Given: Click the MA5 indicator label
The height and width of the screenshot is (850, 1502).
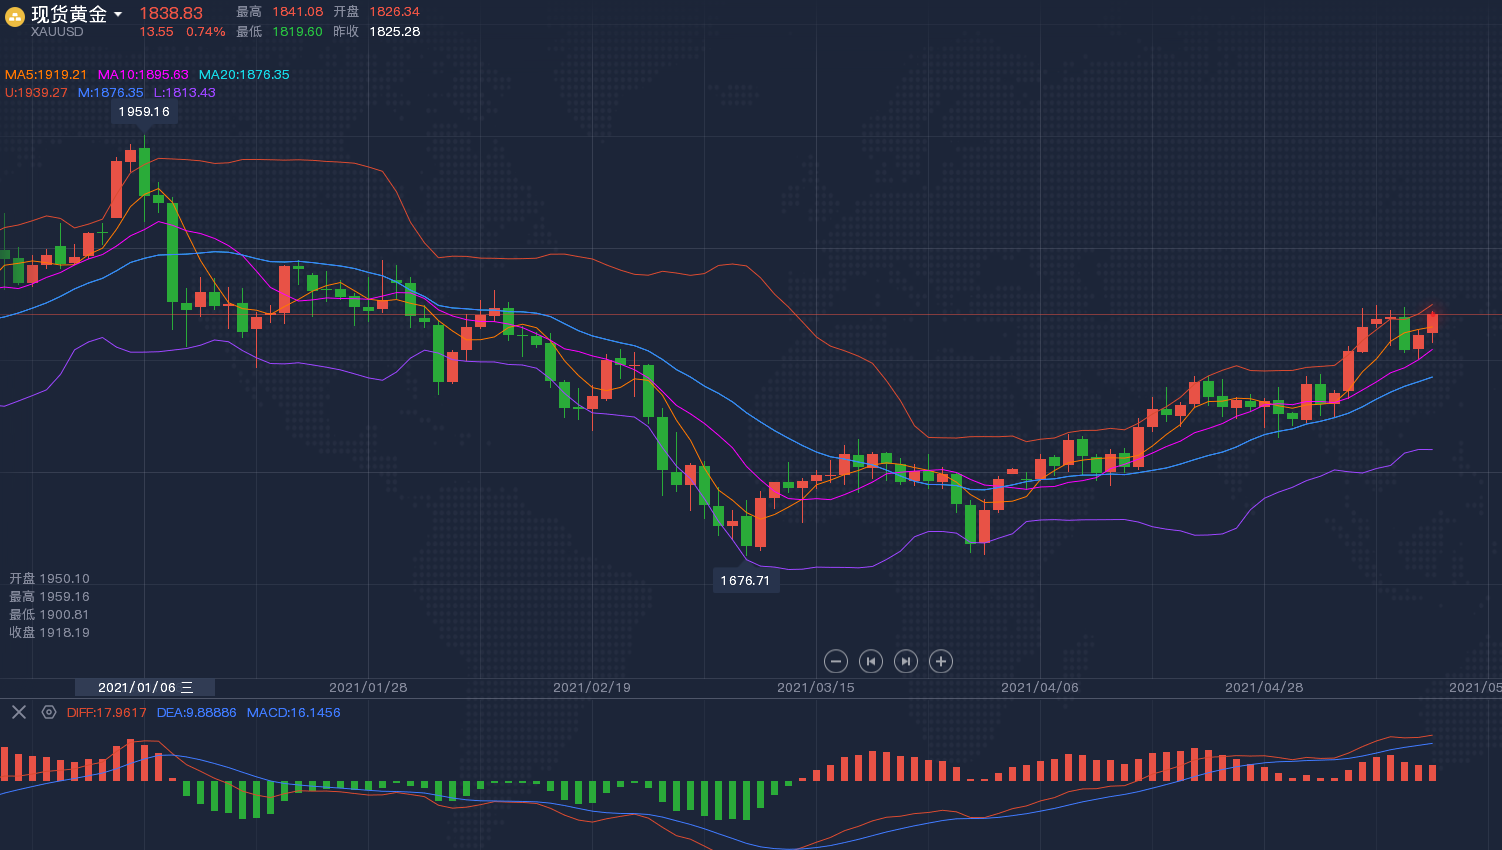Looking at the screenshot, I should [x=46, y=75].
